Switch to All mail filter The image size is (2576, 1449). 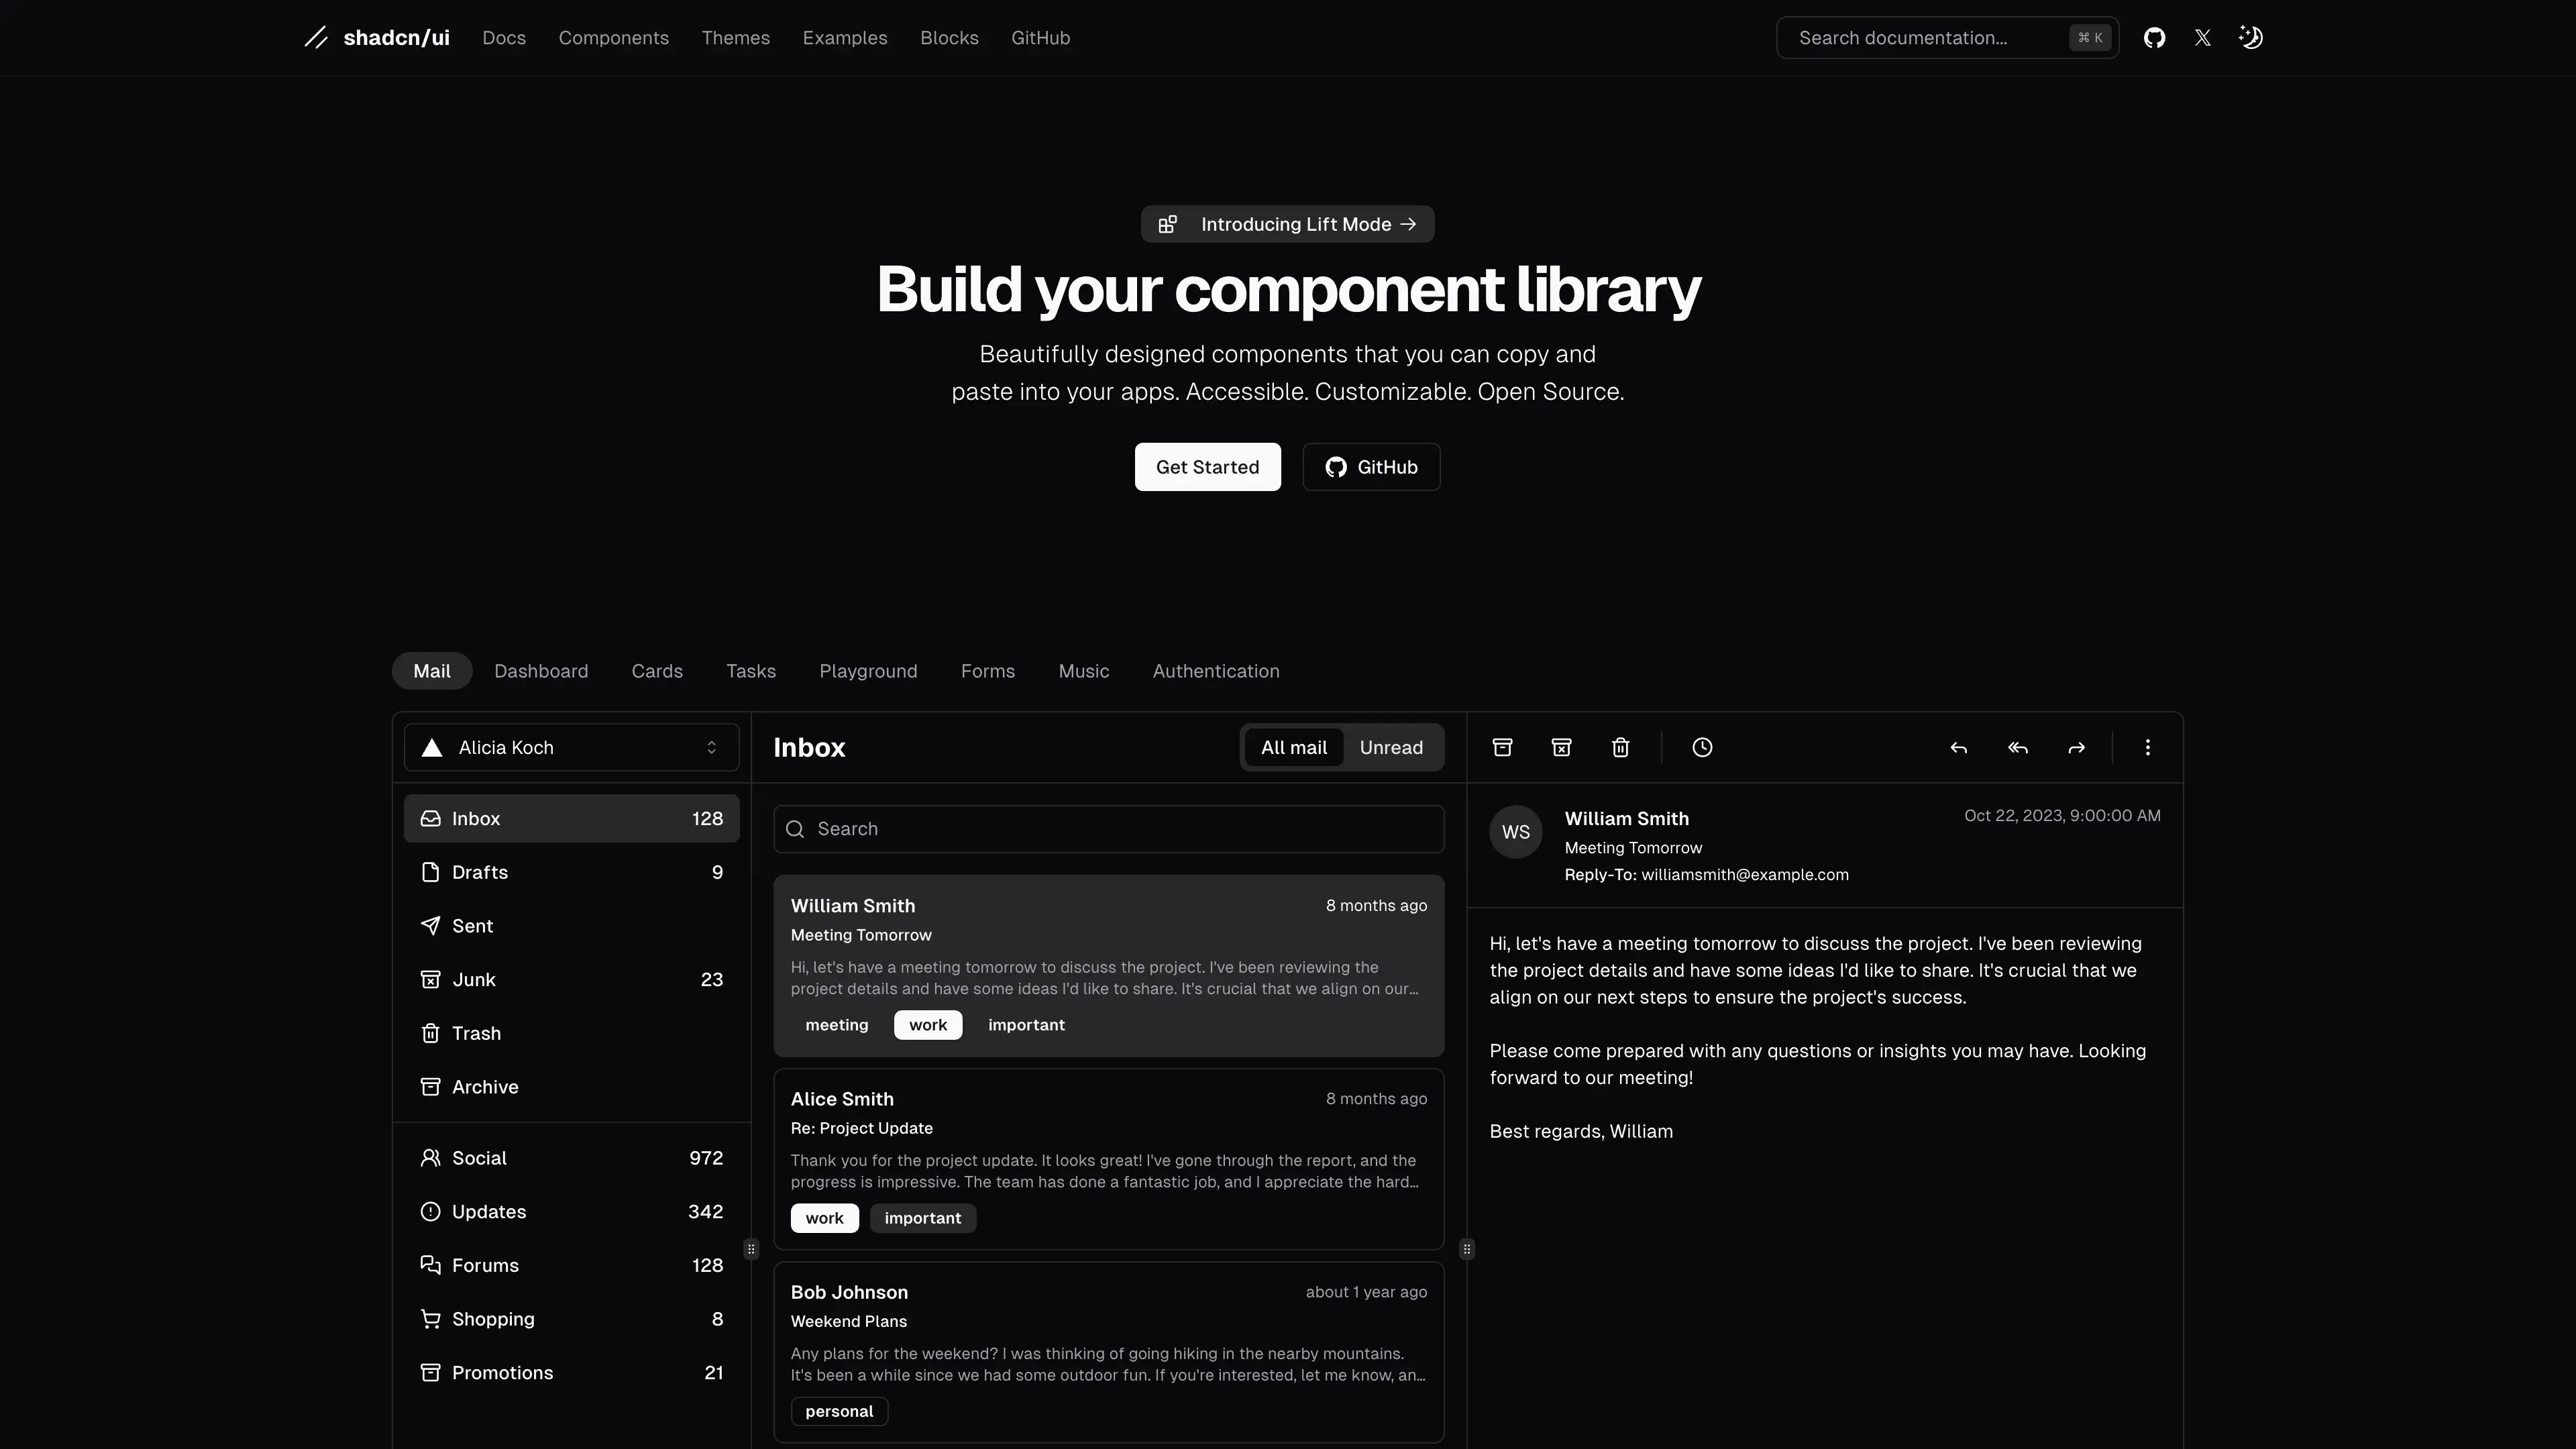coord(1293,747)
